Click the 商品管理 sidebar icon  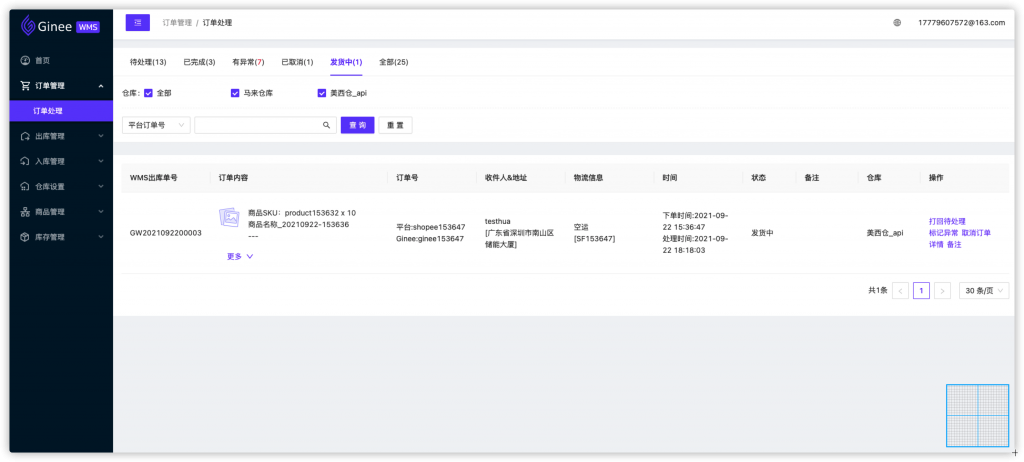25,212
